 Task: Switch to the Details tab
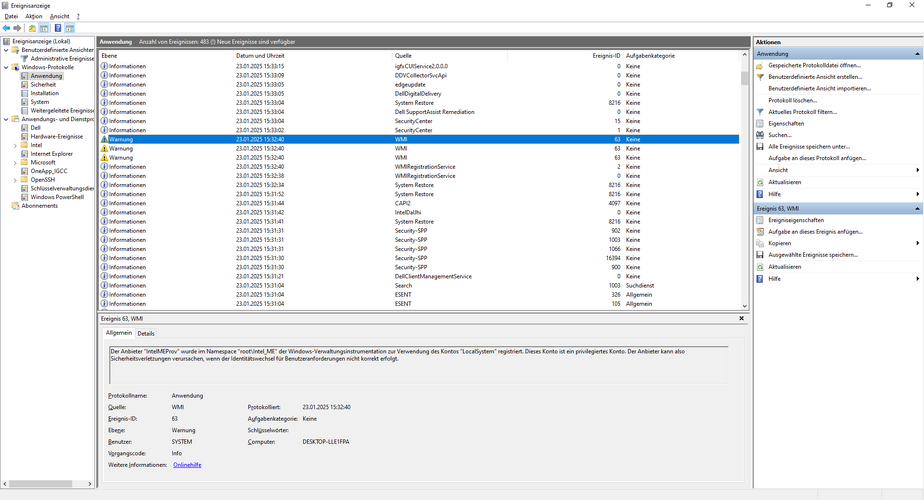coord(146,333)
